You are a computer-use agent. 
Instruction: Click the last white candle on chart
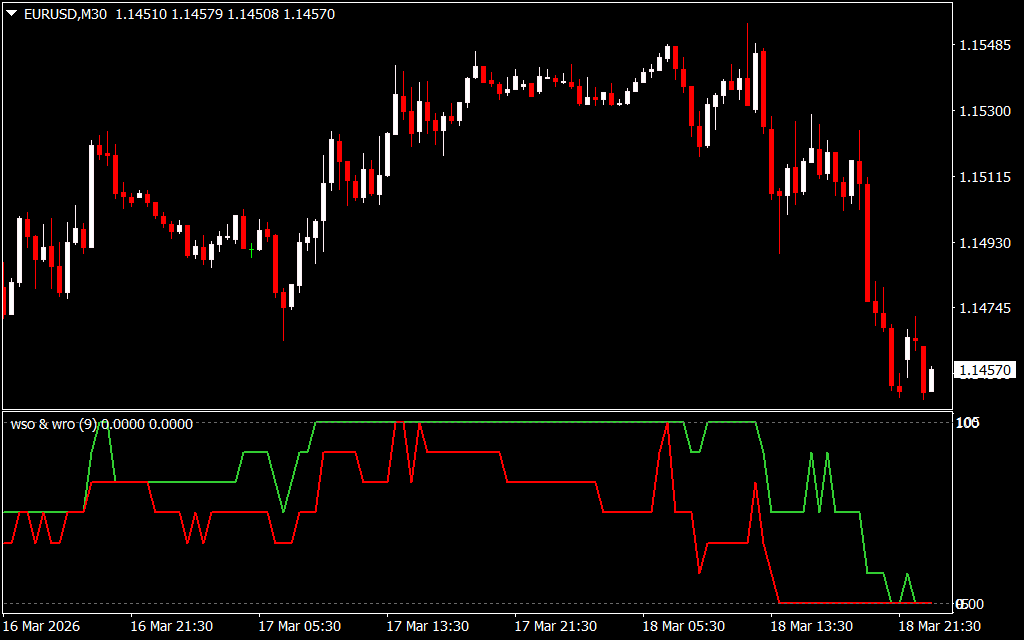[x=931, y=379]
